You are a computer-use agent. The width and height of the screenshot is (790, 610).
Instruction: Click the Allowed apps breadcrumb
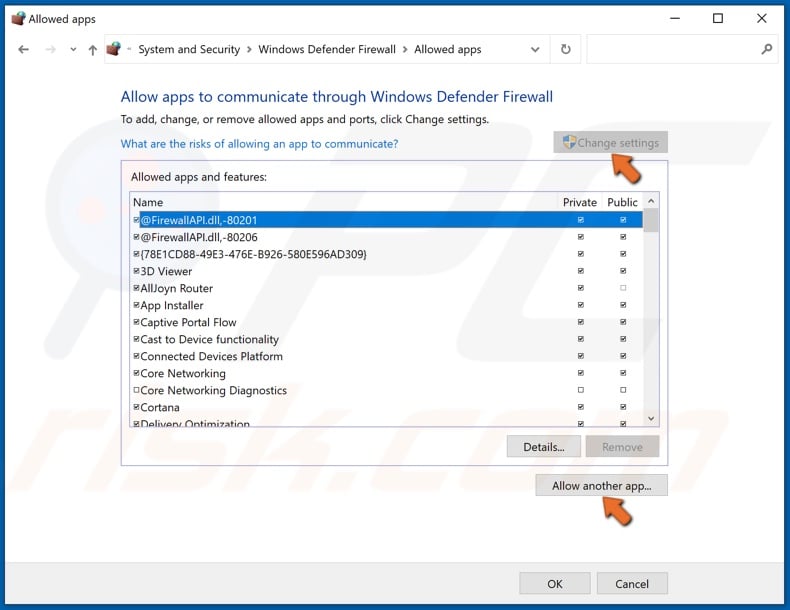pos(448,49)
